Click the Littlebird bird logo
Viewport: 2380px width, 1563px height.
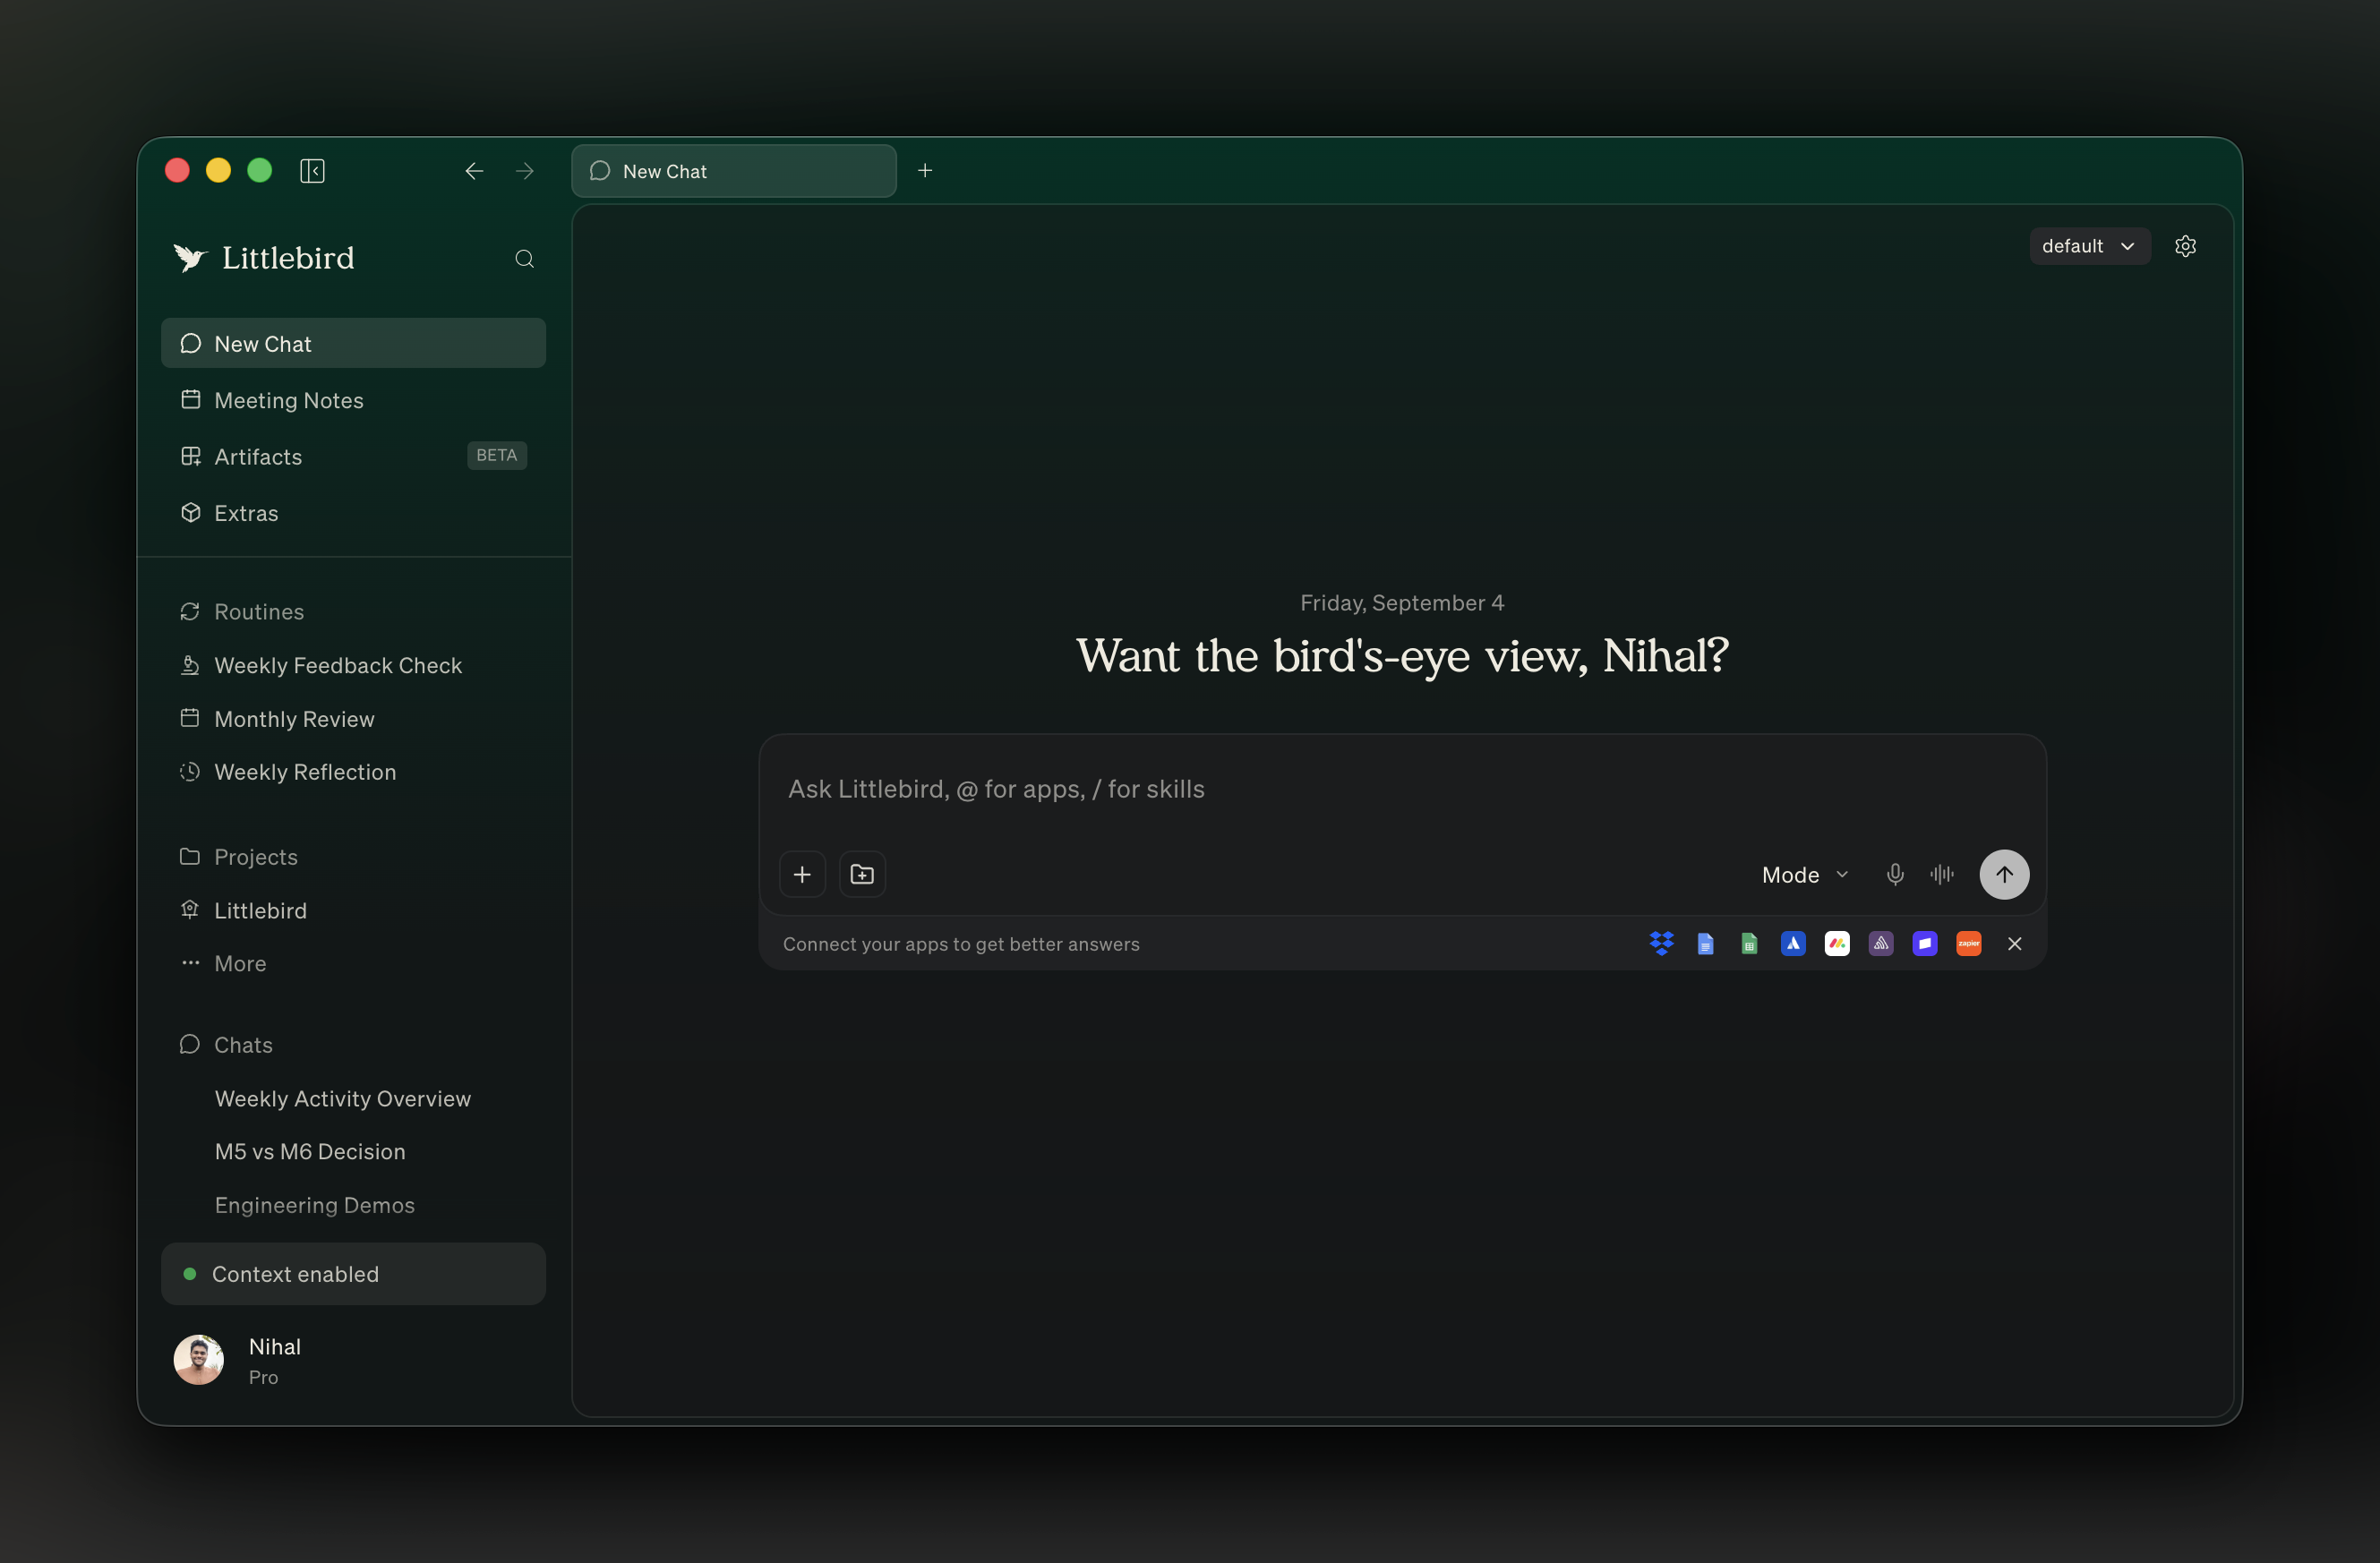pyautogui.click(x=189, y=258)
